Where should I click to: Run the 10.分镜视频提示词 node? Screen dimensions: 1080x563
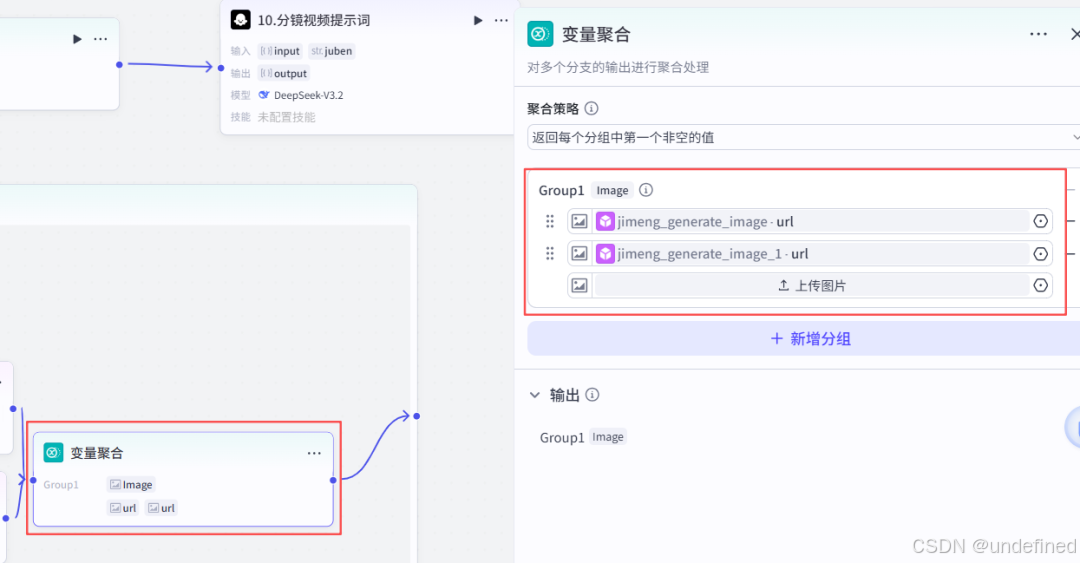[x=478, y=21]
